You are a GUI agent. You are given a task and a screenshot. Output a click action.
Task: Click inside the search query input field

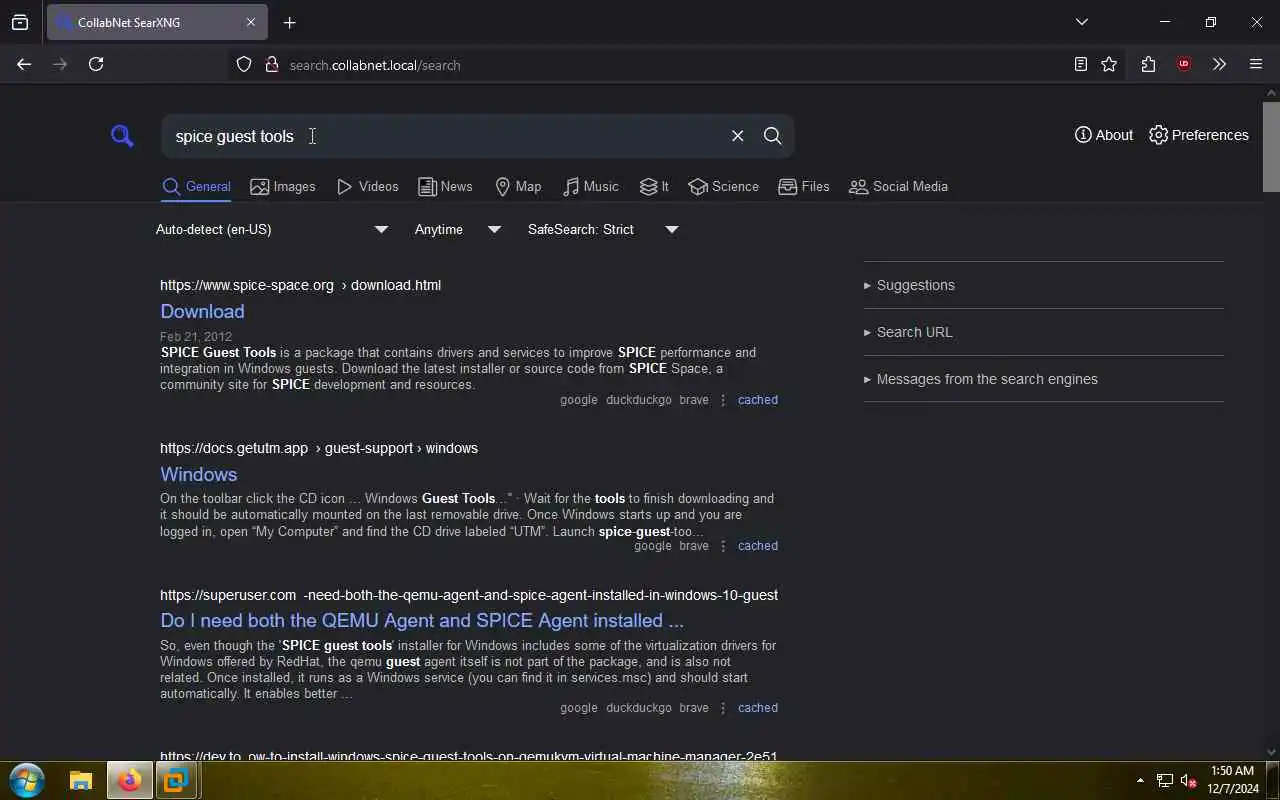(x=445, y=136)
